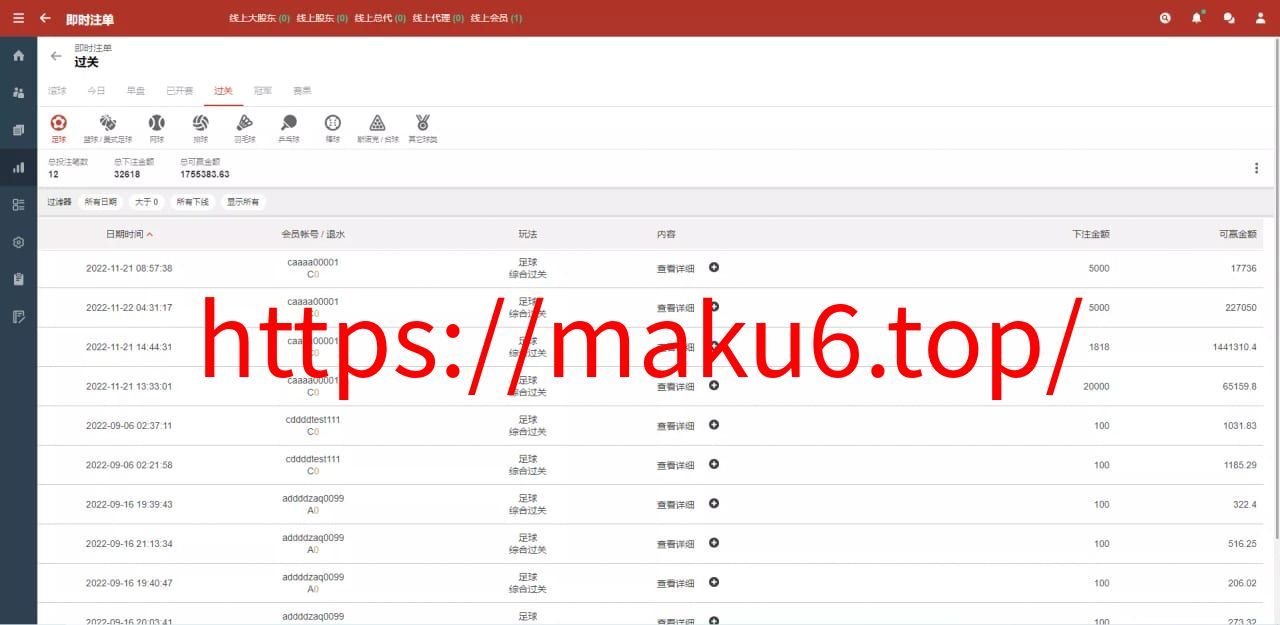The image size is (1280, 625).
Task: Select the 乒乓球 table tennis sport icon
Action: tap(289, 128)
